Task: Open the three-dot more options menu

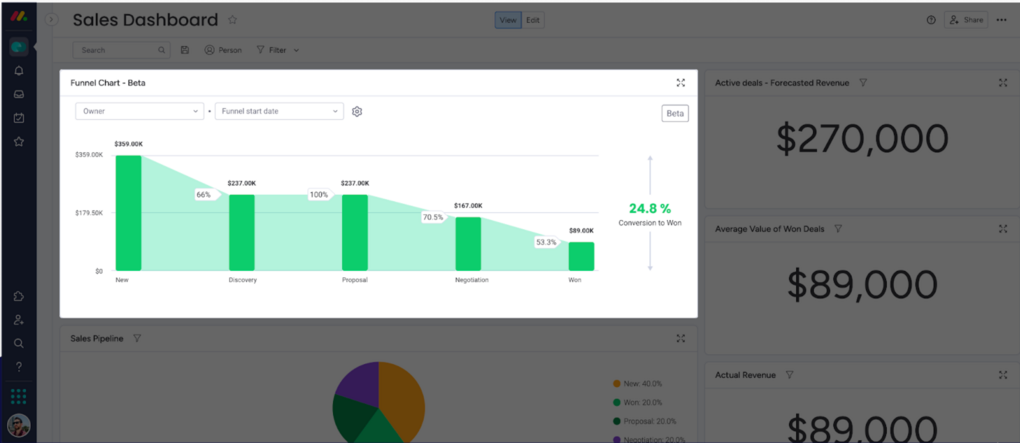Action: tap(1001, 20)
